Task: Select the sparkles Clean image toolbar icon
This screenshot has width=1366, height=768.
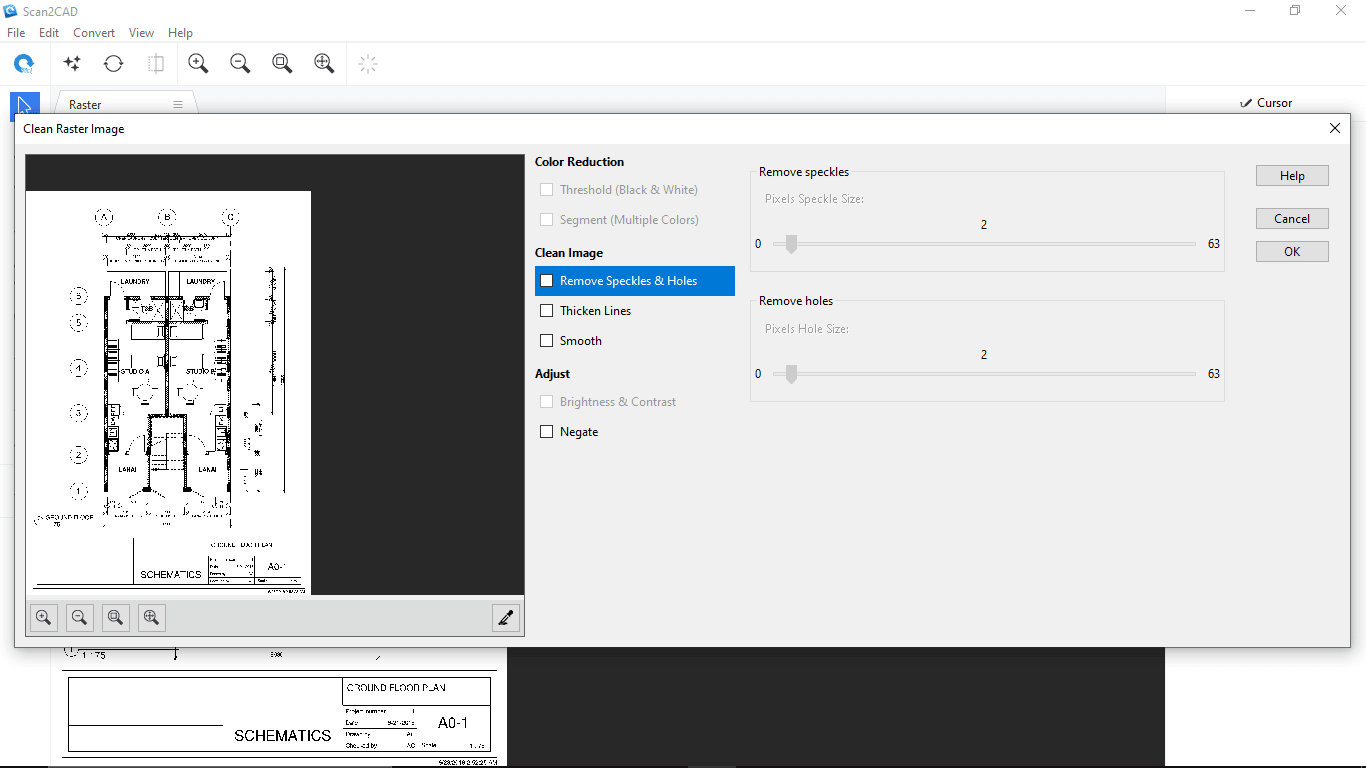Action: coord(72,63)
